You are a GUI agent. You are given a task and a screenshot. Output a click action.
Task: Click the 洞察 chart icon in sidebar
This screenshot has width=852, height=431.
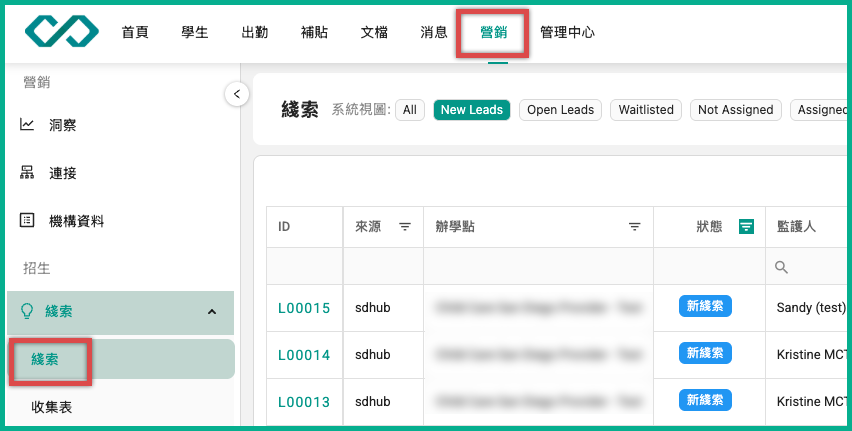(27, 124)
